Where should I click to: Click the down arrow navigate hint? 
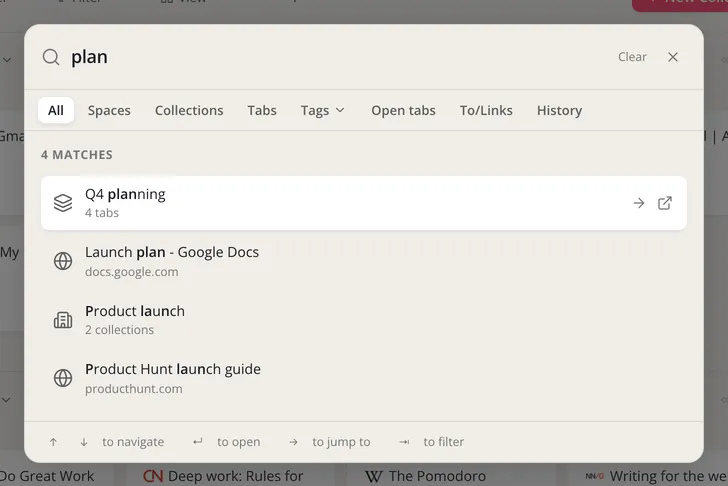point(84,442)
